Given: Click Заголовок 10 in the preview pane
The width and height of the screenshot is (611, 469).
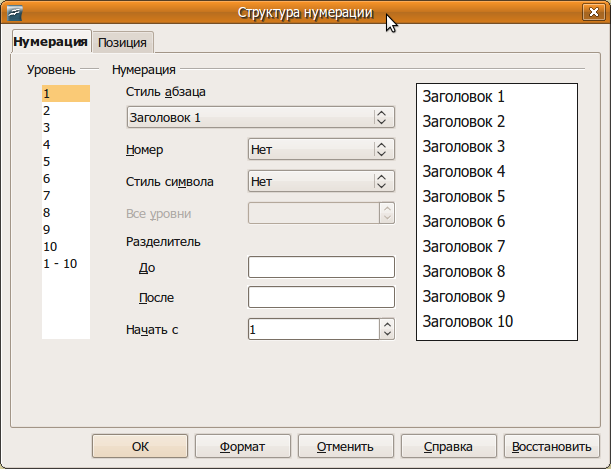Looking at the screenshot, I should 468,322.
